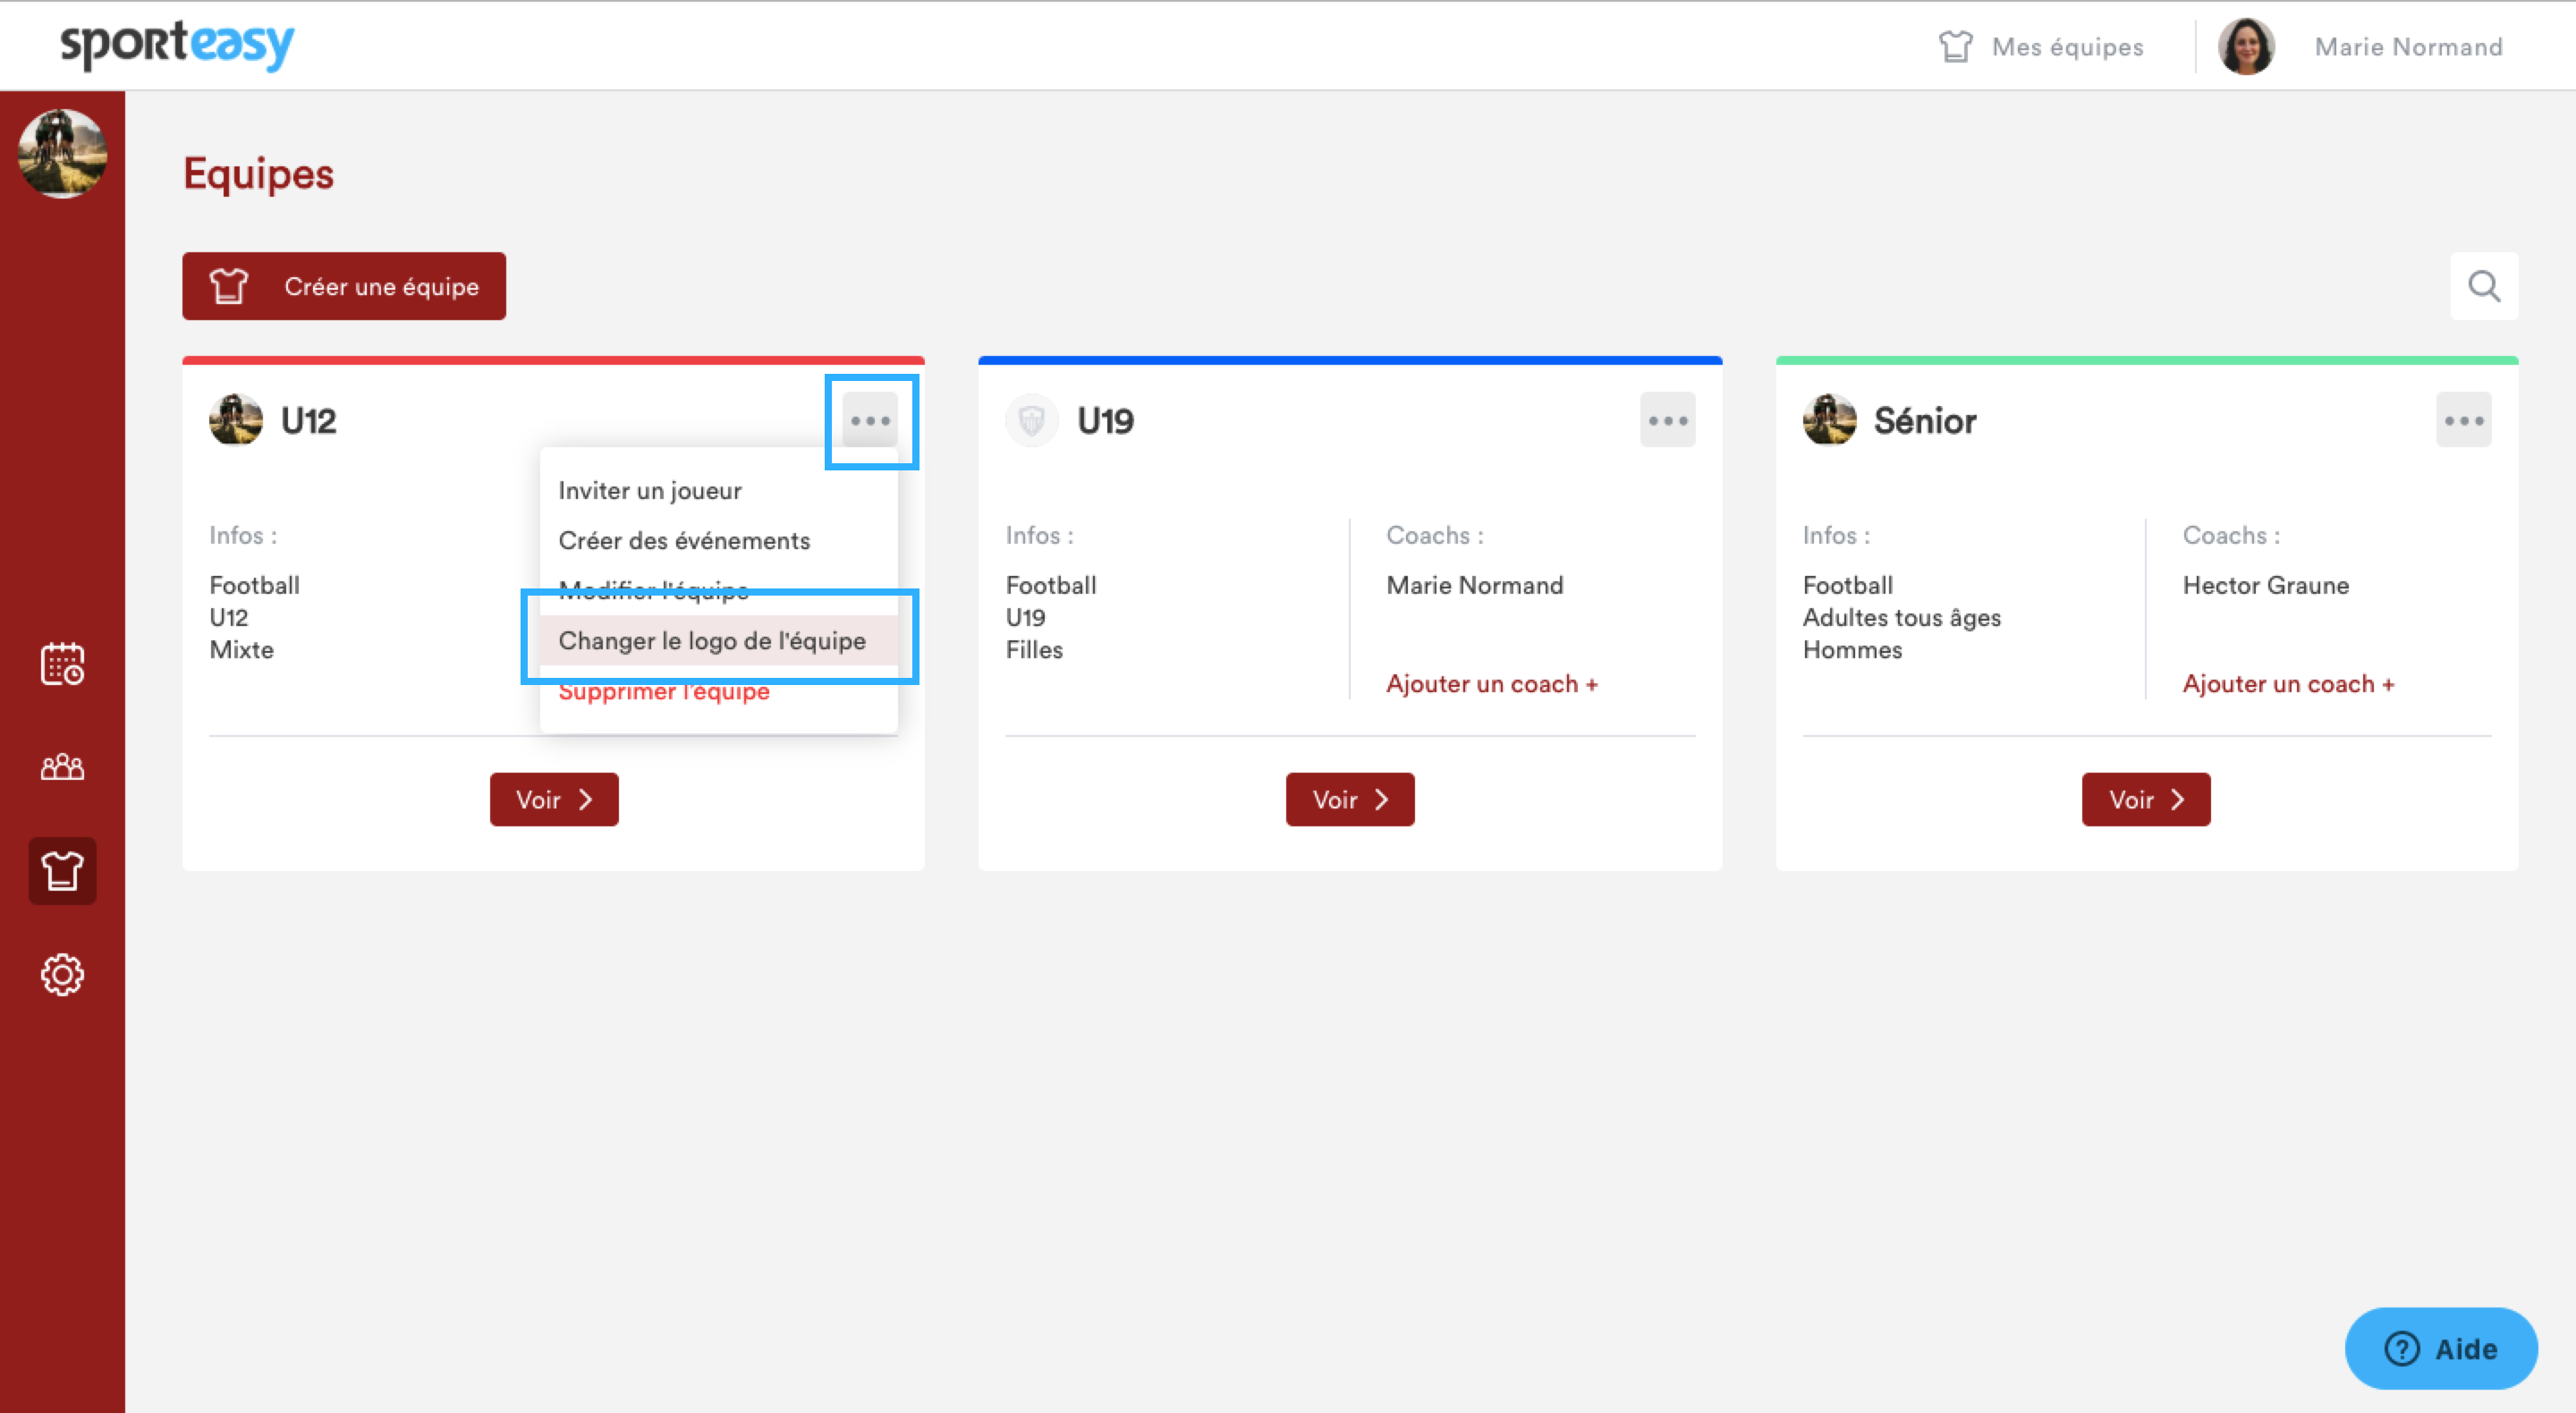This screenshot has width=2576, height=1413.
Task: Open the members group sidebar icon
Action: point(62,767)
